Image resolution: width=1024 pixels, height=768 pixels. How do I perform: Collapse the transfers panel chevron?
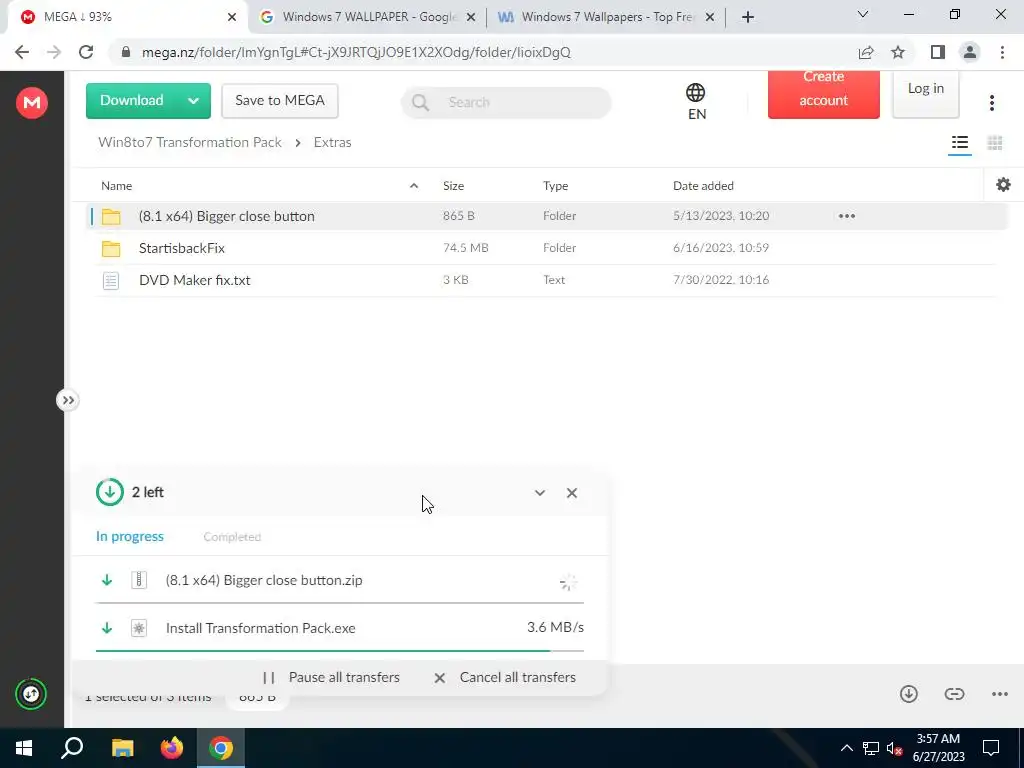539,493
